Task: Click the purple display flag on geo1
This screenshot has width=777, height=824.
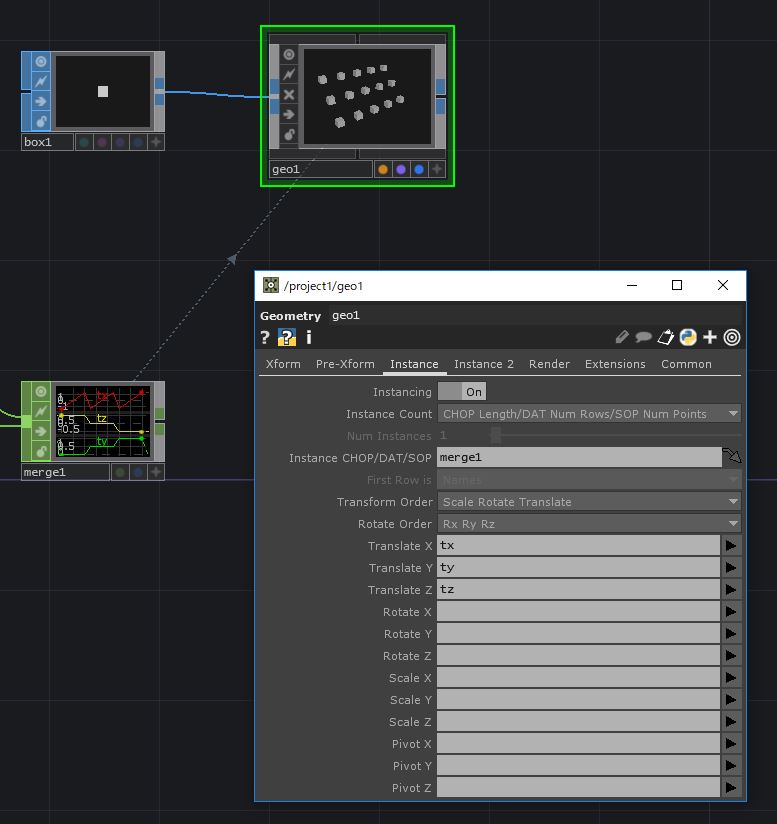Action: (x=401, y=169)
